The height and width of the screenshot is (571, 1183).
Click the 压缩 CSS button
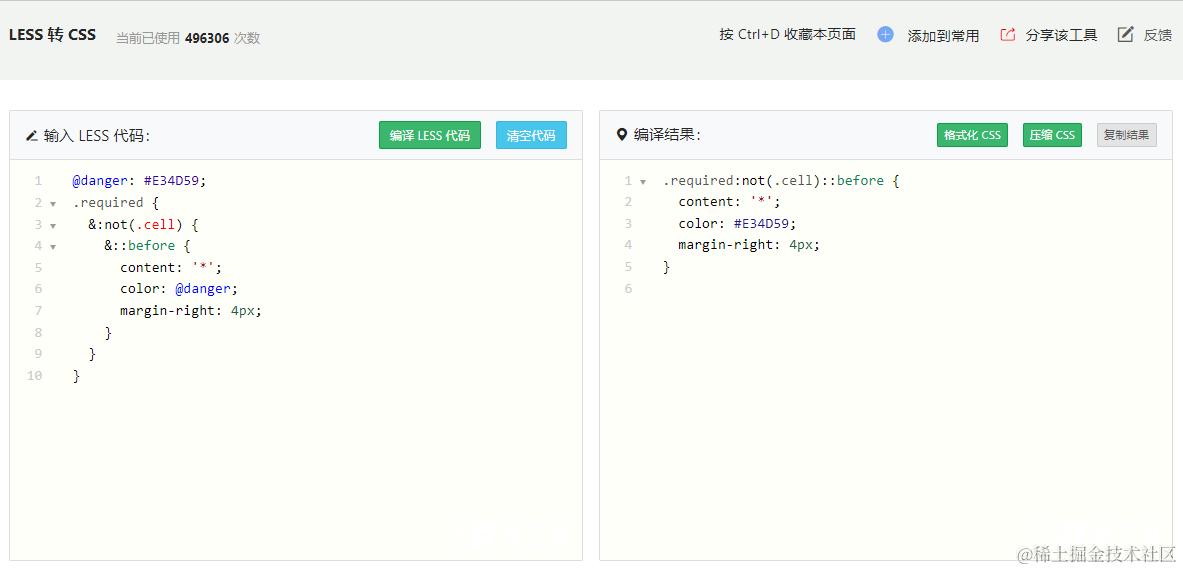click(1052, 135)
